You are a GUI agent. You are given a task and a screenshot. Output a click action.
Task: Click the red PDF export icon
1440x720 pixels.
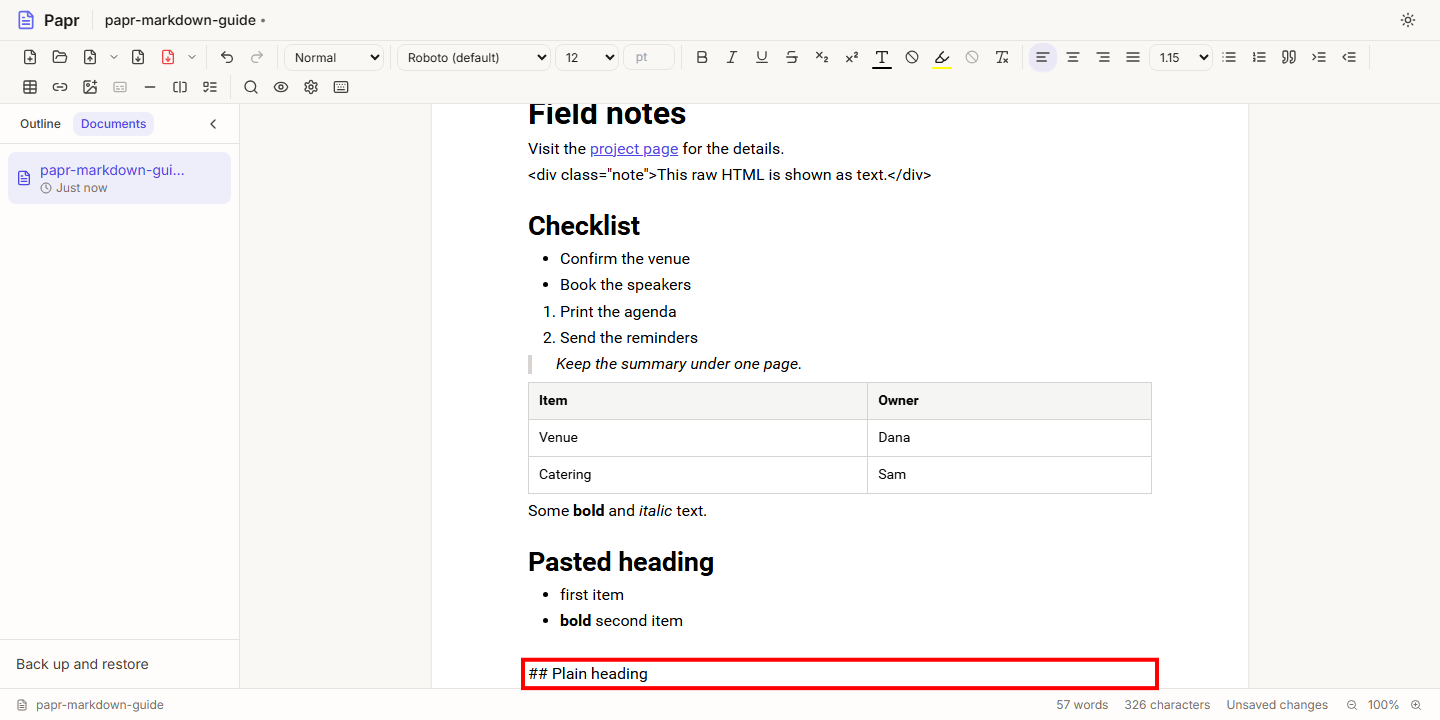click(x=168, y=57)
